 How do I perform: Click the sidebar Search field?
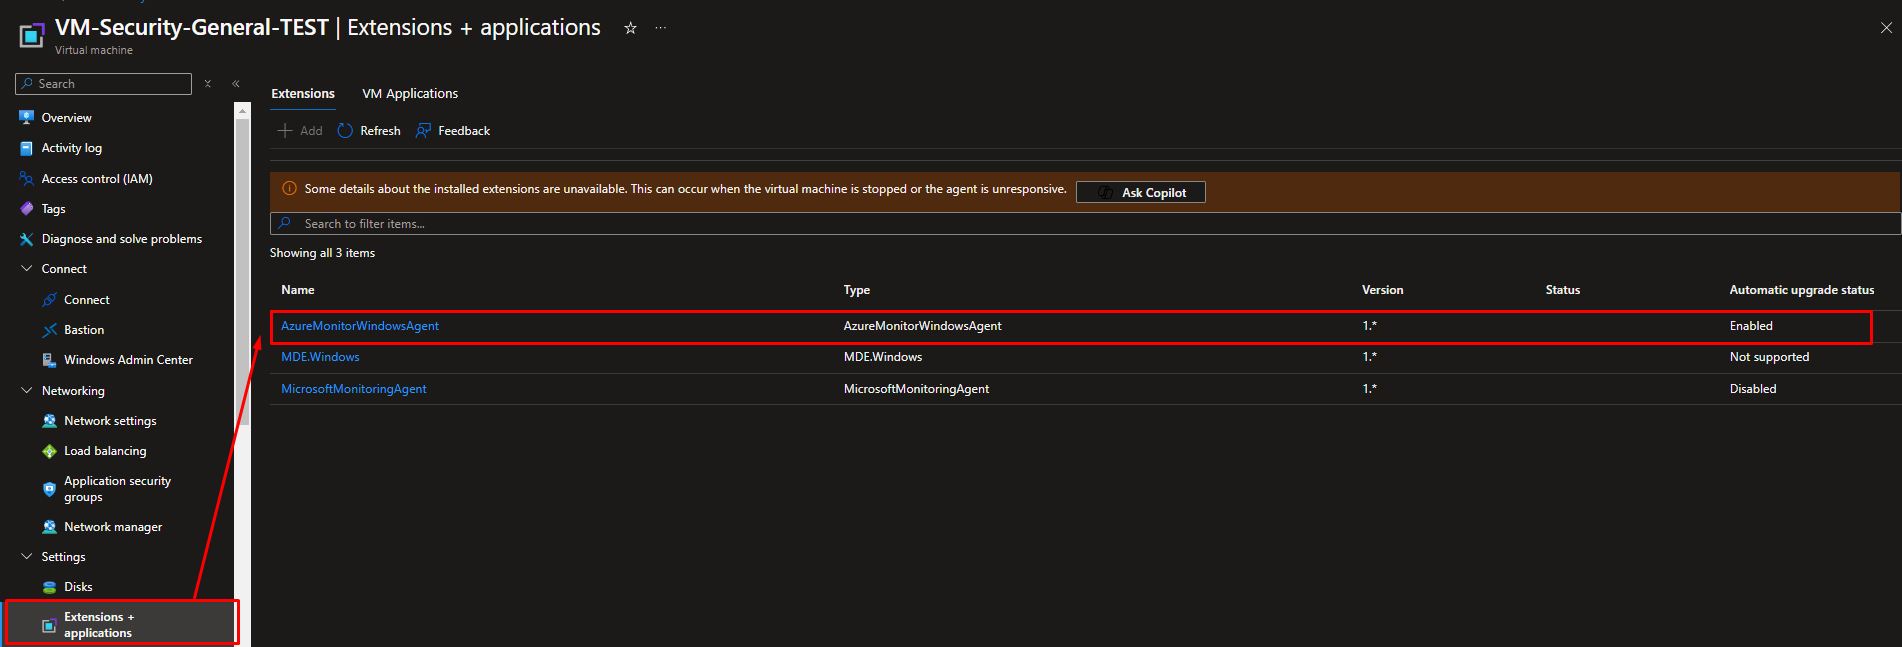coord(103,84)
